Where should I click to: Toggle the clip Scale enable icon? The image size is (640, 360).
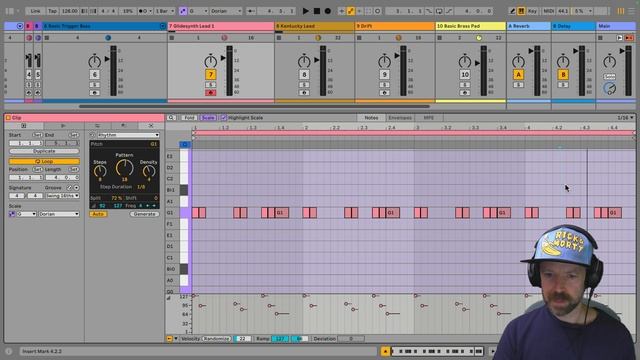12,214
